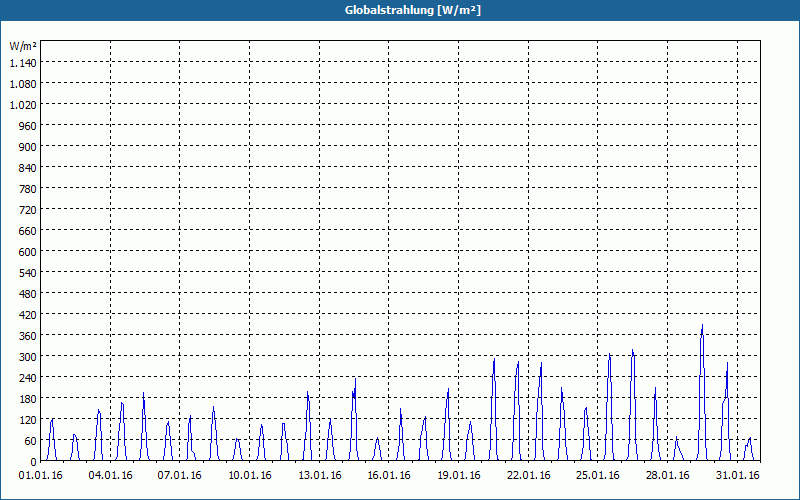Viewport: 800px width, 500px height.
Task: Click the 840 y-axis label
Action: tap(28, 168)
